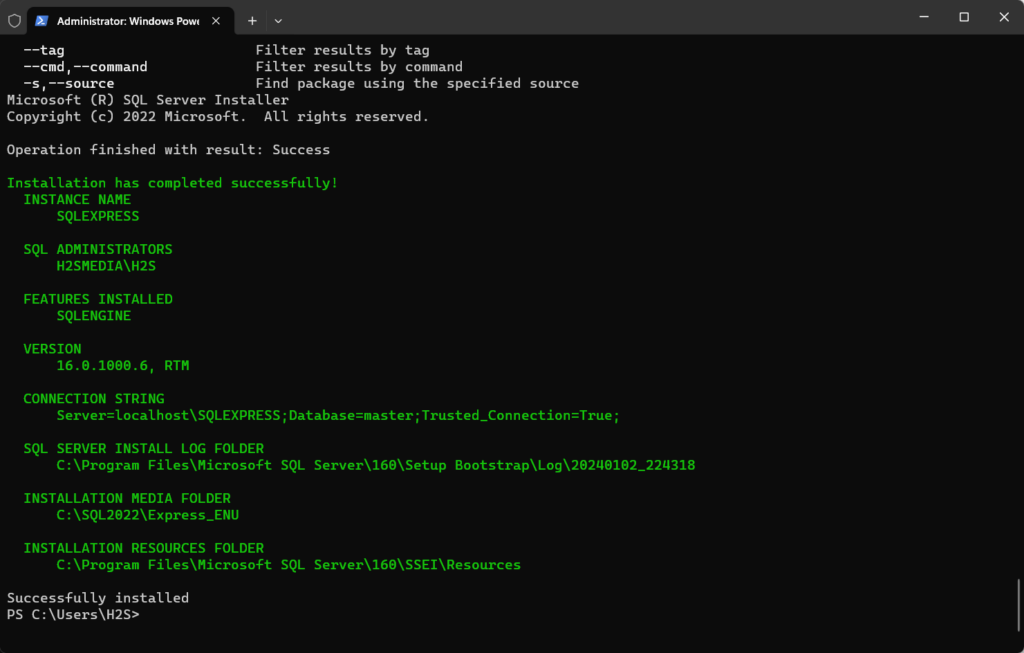The width and height of the screenshot is (1024, 653).
Task: Click the version number 16.0.1000.6, RTM
Action: [x=123, y=365]
